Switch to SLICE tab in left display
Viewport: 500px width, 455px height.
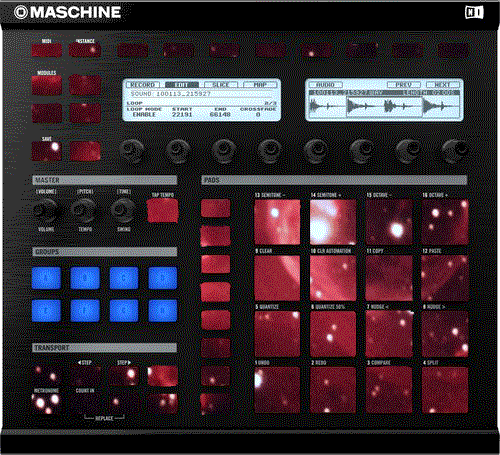[221, 85]
